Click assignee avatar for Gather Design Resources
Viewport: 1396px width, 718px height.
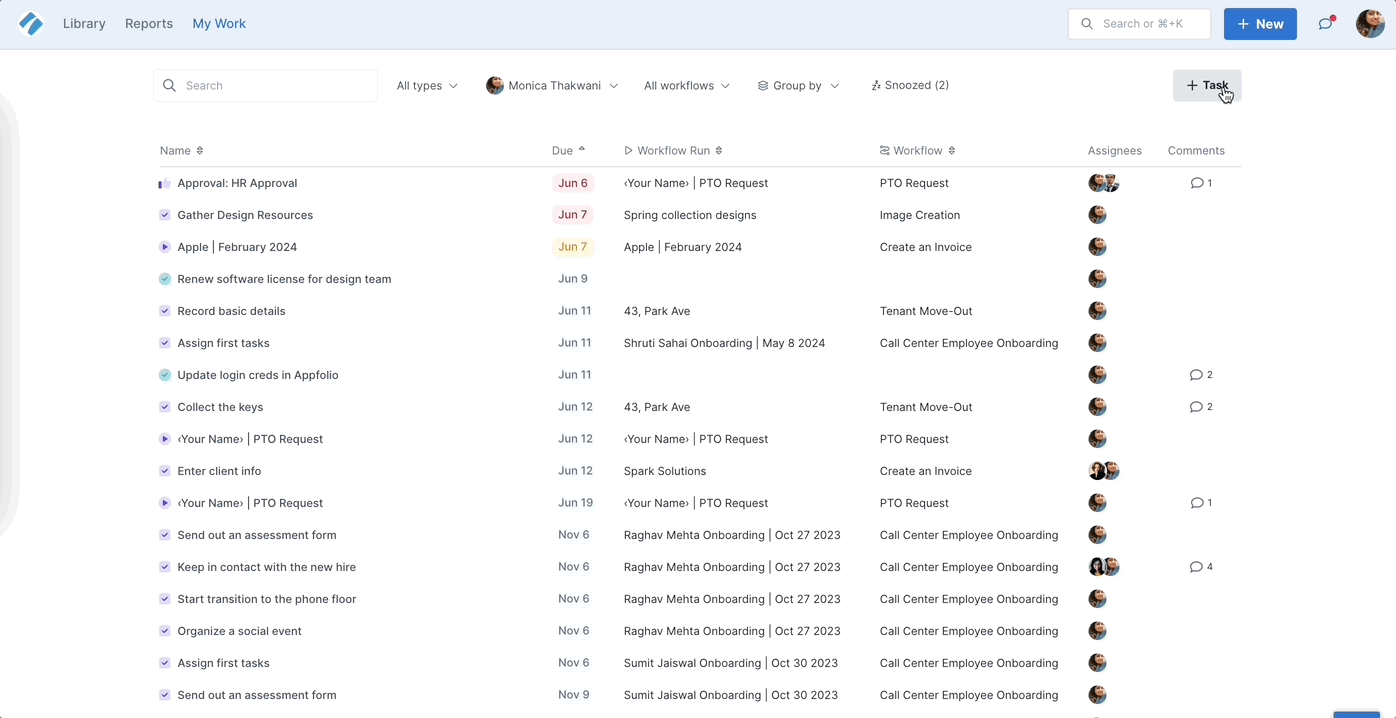point(1097,215)
